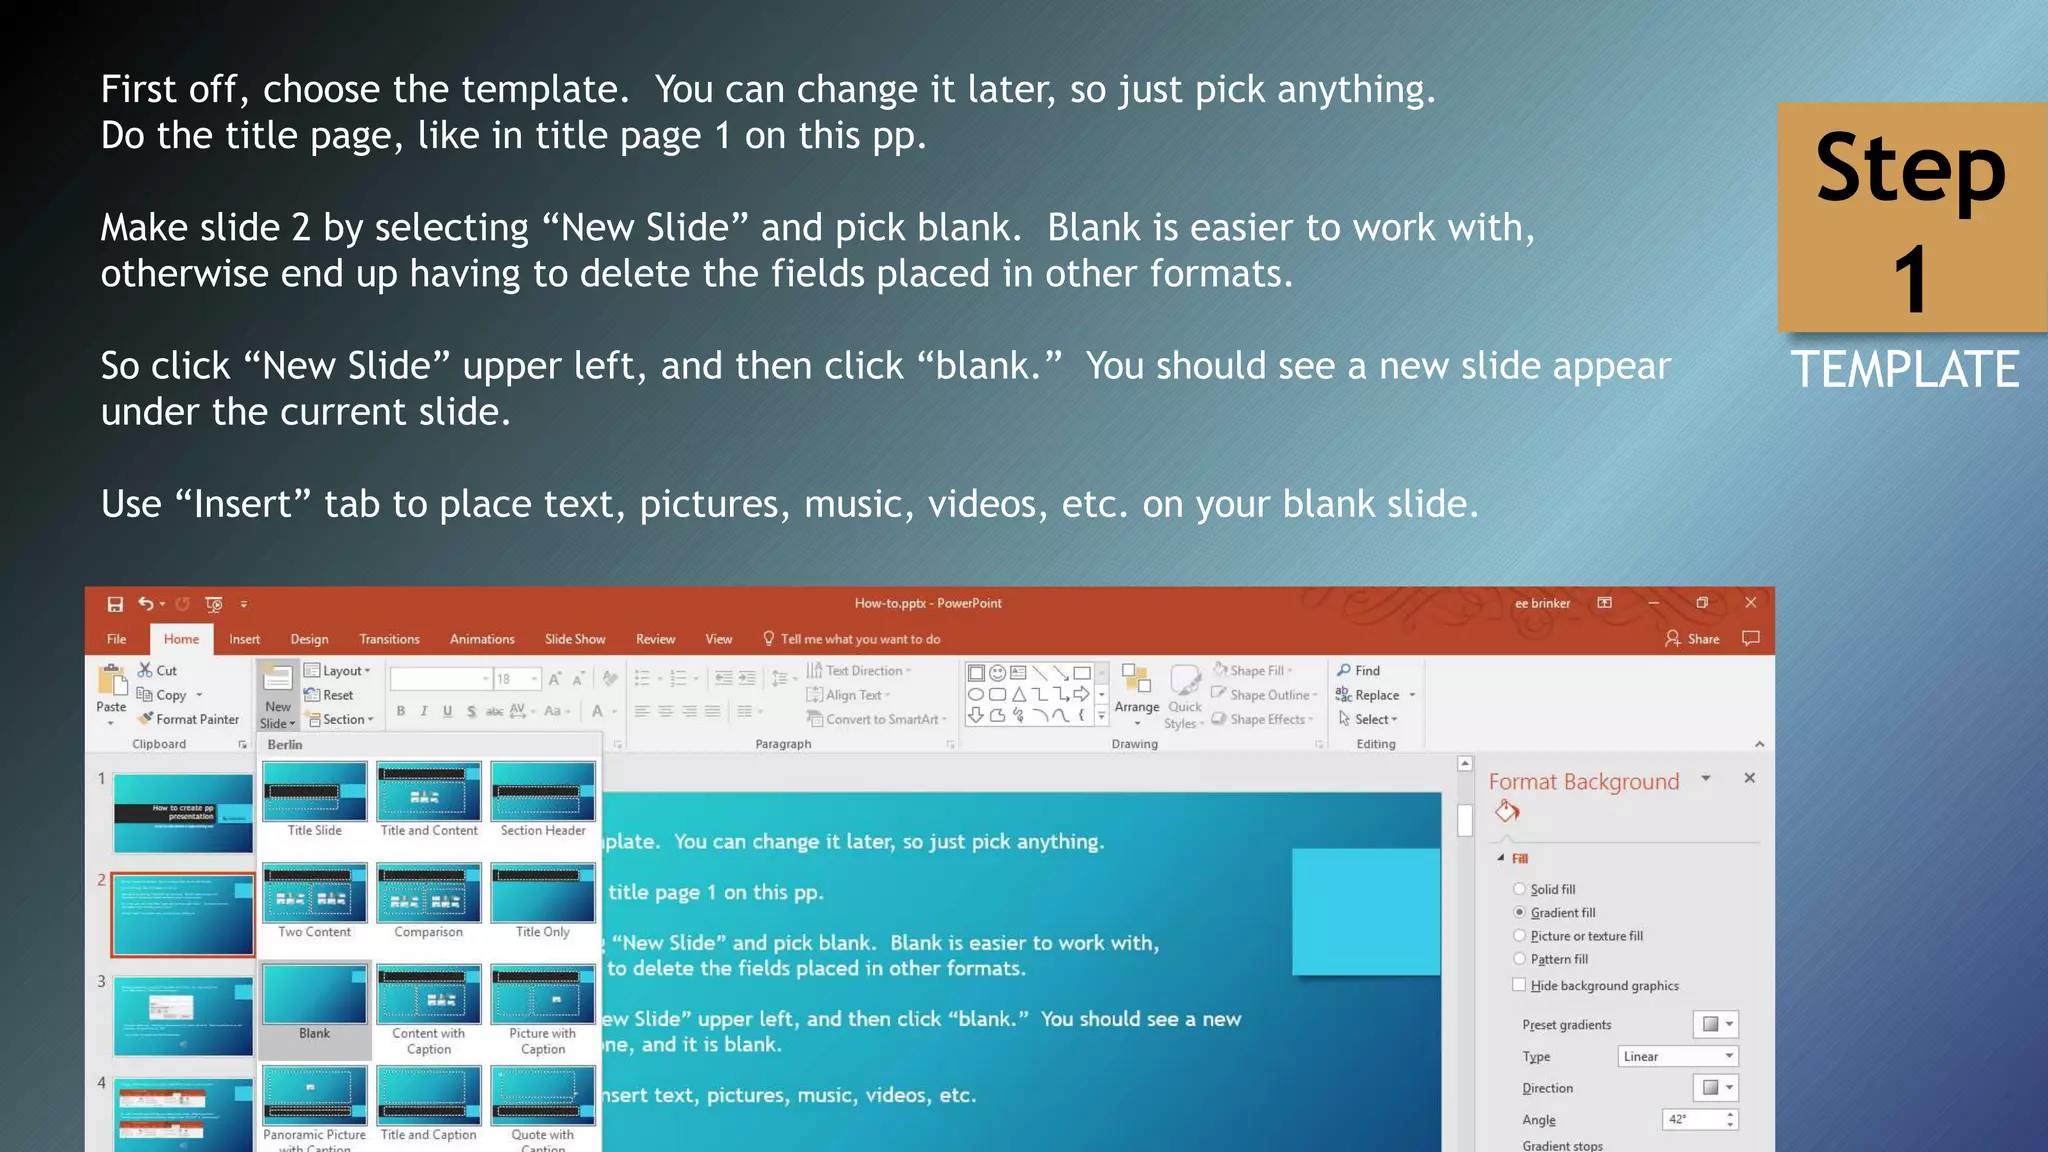Select the Pattern fill option
Viewport: 2048px width, 1152px height.
pos(1519,959)
